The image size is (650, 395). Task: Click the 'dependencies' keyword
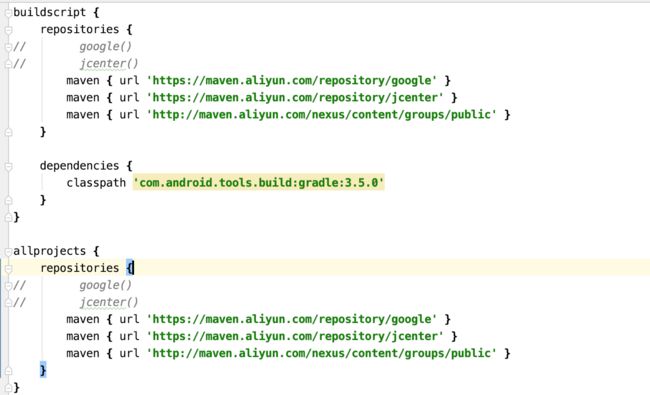(80, 166)
